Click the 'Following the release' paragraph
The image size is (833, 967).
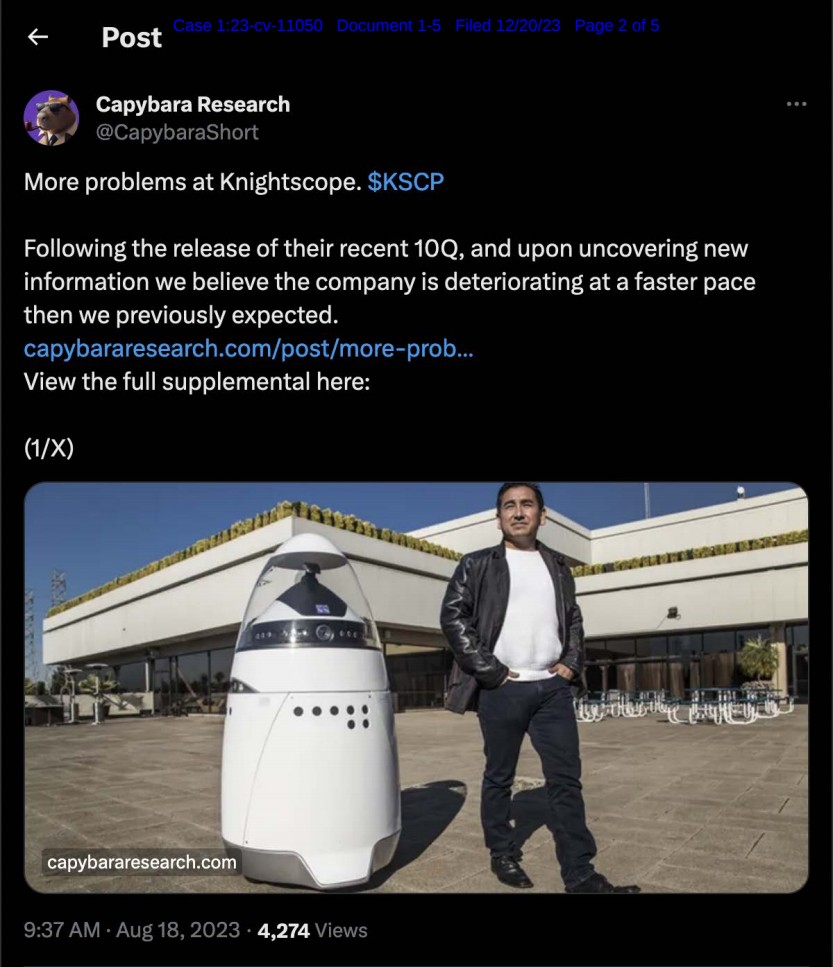pyautogui.click(x=390, y=282)
